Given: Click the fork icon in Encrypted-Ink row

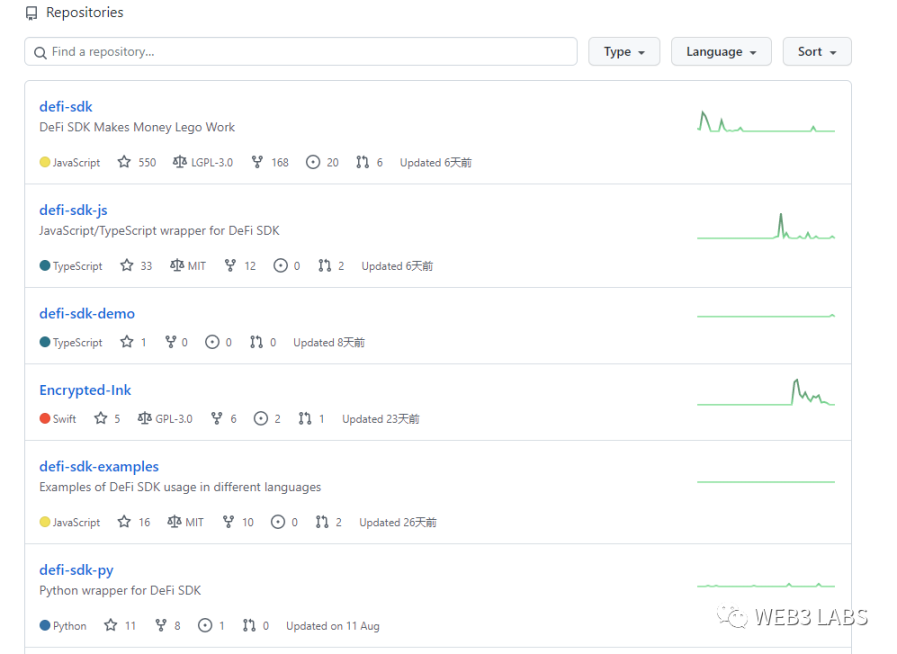Looking at the screenshot, I should tap(216, 418).
